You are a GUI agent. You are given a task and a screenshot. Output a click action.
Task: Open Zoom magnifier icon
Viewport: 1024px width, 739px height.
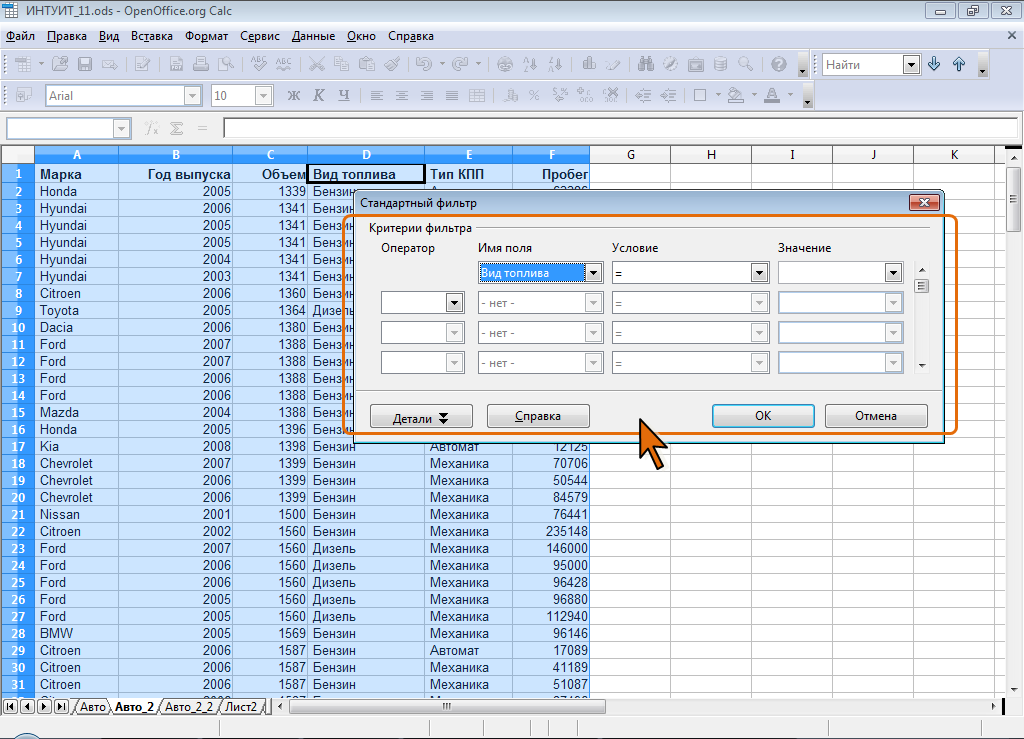coord(745,64)
